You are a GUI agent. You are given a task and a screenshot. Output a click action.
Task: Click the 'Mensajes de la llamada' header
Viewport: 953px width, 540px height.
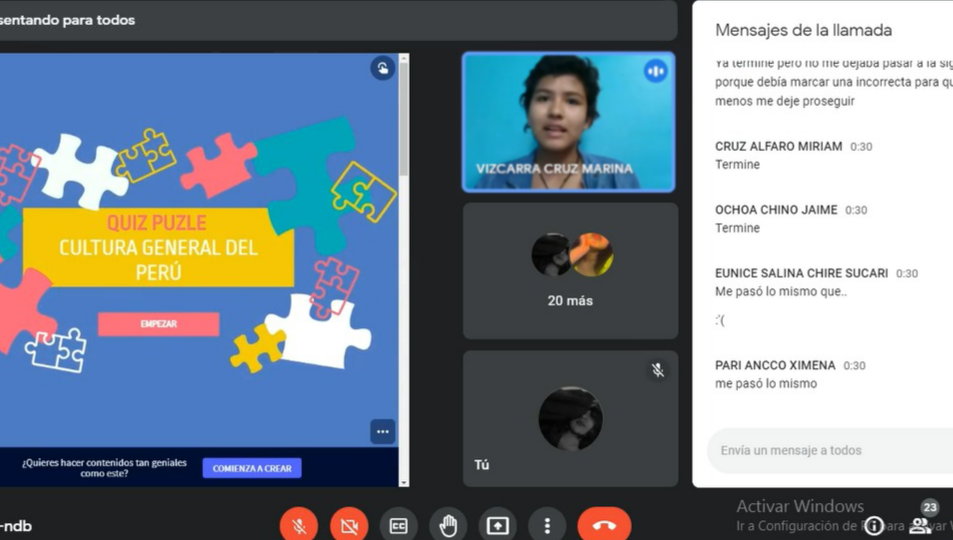click(x=803, y=30)
